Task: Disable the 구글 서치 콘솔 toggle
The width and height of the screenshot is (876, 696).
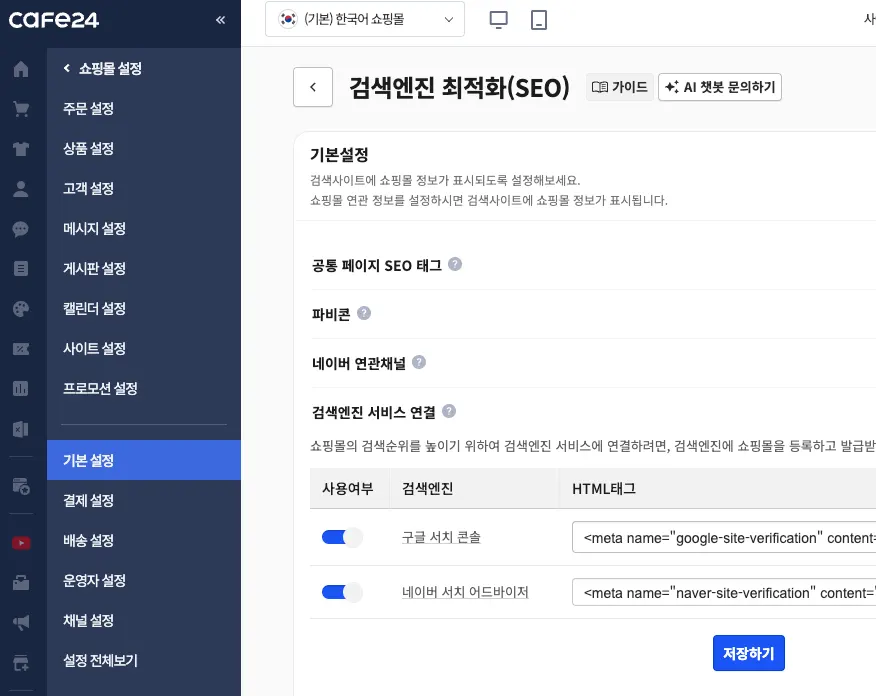Action: (x=342, y=537)
